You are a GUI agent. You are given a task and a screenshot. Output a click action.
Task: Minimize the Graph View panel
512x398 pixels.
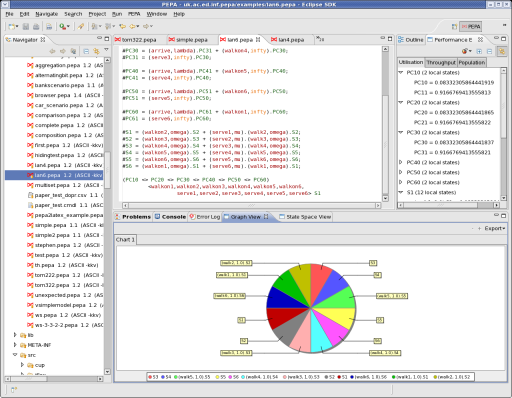[x=496, y=215]
